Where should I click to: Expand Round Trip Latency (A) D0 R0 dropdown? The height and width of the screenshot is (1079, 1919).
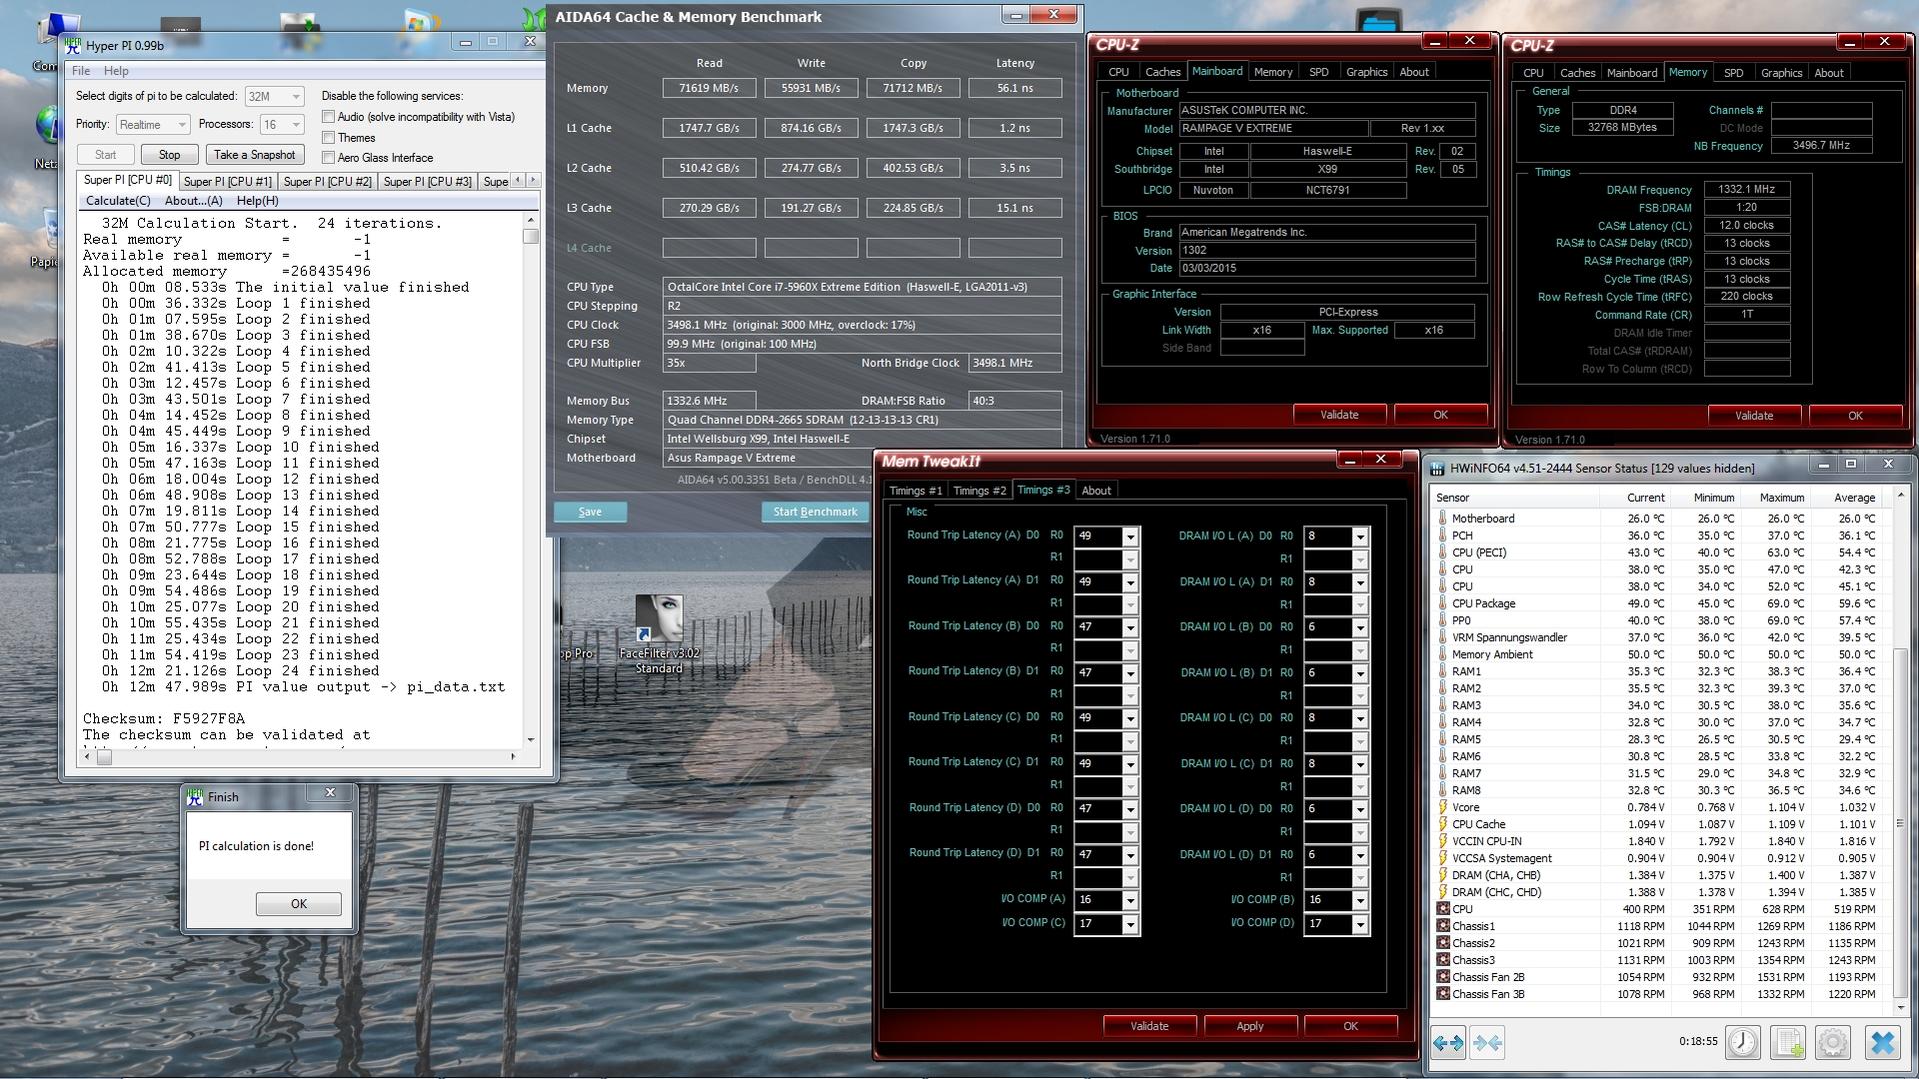(x=1130, y=537)
